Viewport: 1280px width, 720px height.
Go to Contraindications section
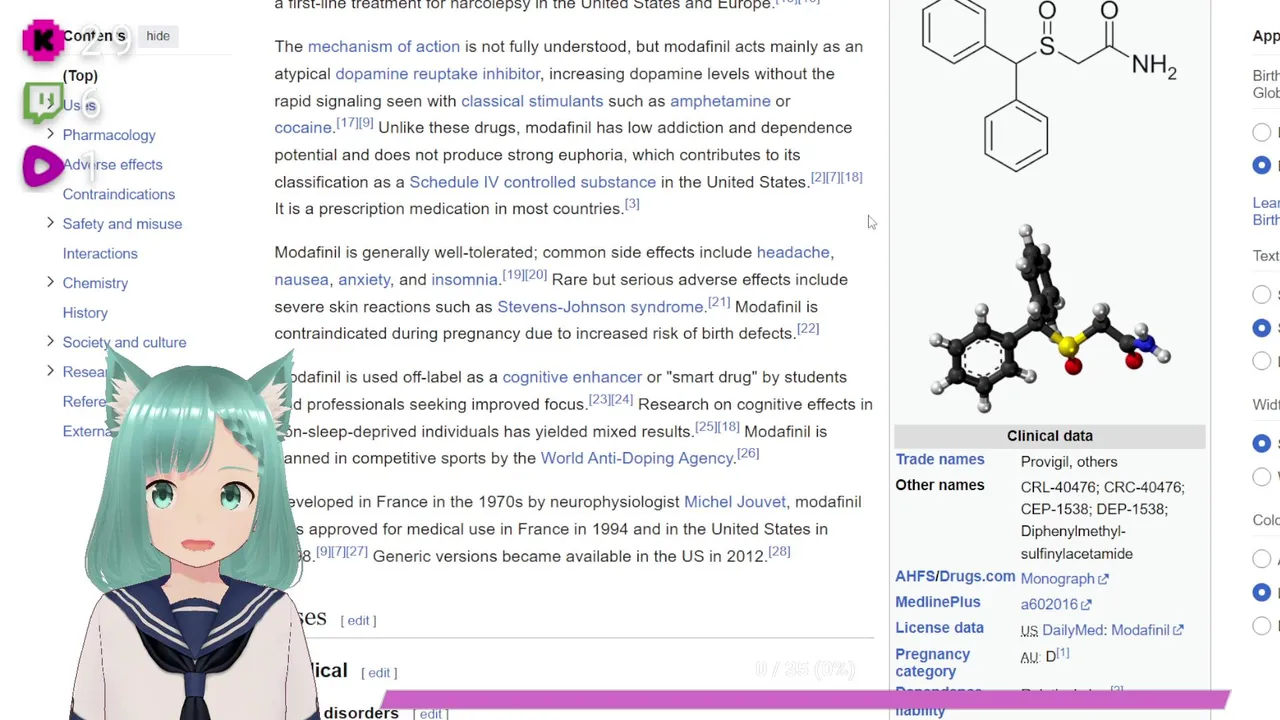(x=119, y=194)
